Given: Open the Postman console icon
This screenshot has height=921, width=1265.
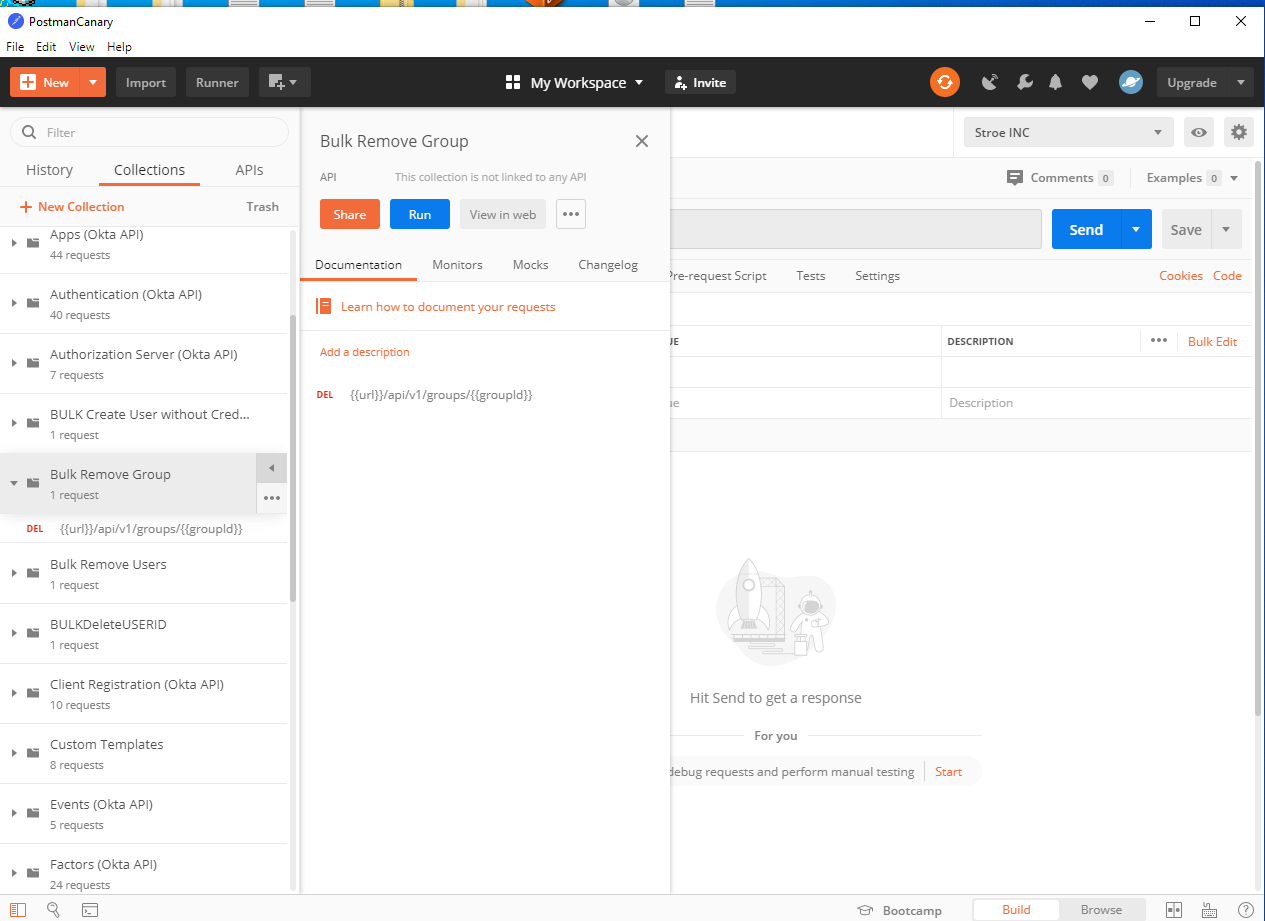Looking at the screenshot, I should [x=90, y=910].
